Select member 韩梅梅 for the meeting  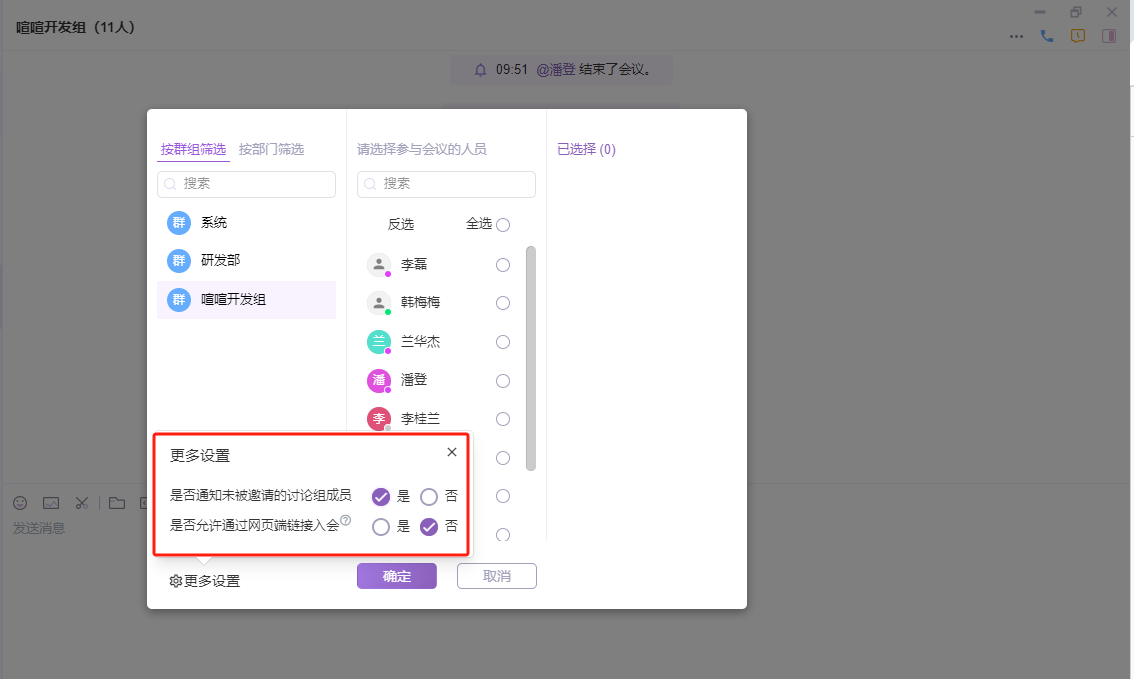click(x=503, y=303)
